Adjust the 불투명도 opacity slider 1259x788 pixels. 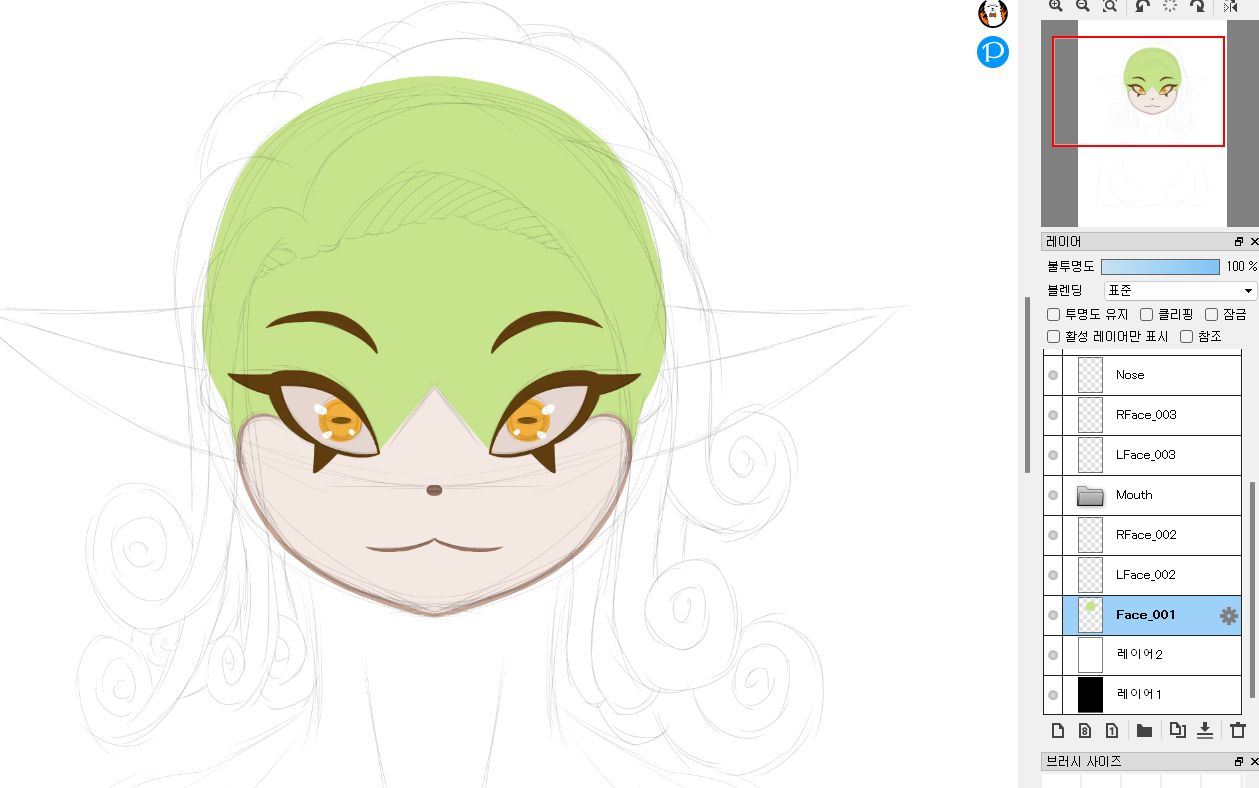(1160, 267)
